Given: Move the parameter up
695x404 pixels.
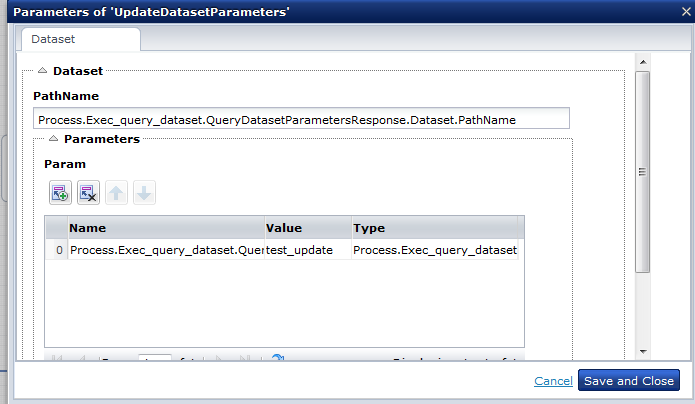Looking at the screenshot, I should pyautogui.click(x=116, y=193).
